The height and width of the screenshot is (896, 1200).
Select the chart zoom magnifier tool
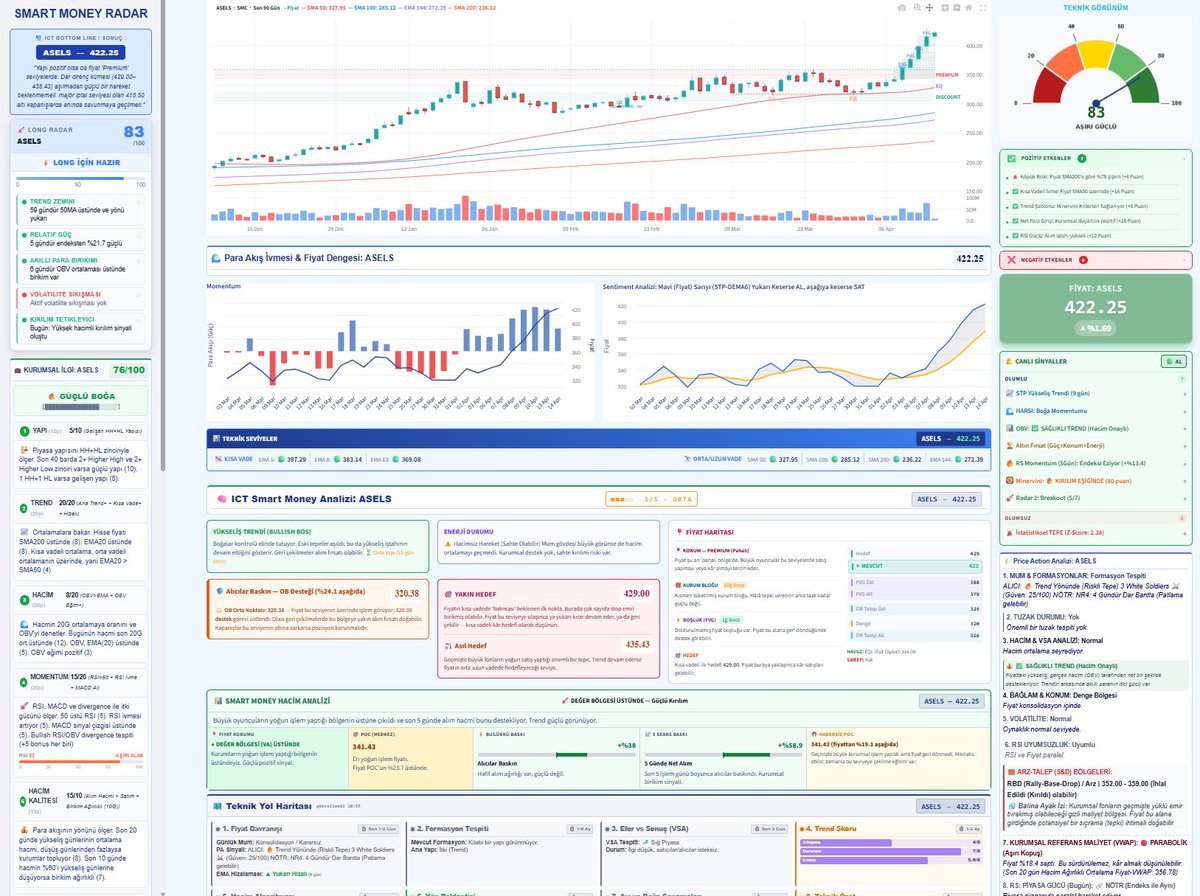click(917, 7)
